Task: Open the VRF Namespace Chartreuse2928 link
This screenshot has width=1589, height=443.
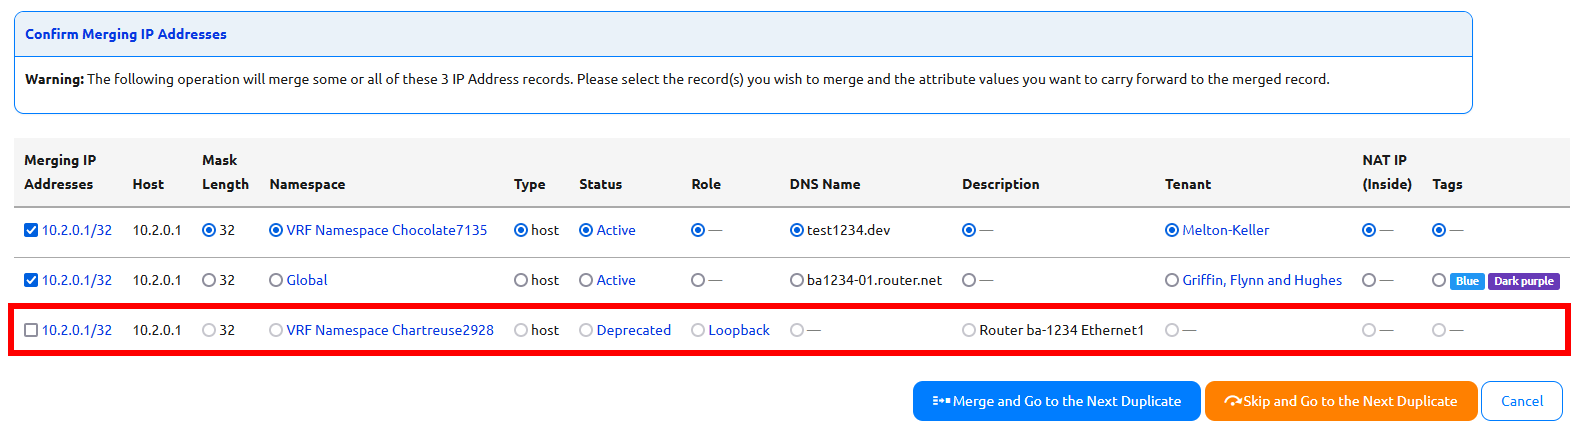Action: tap(390, 330)
